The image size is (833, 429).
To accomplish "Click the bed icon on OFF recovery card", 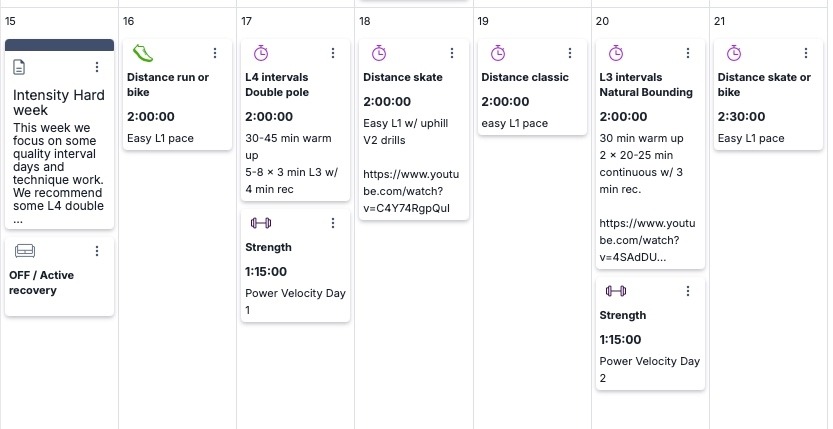I will click(25, 251).
